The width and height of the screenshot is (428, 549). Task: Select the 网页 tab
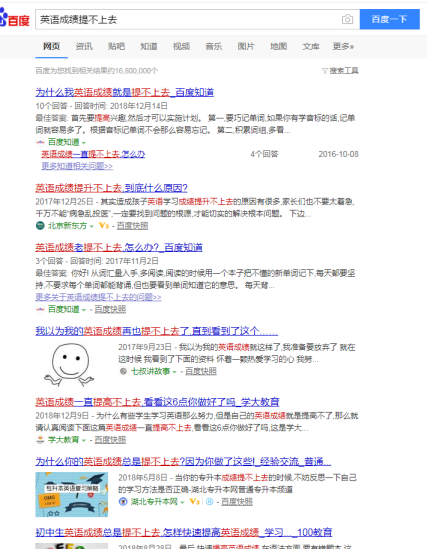coord(51,46)
